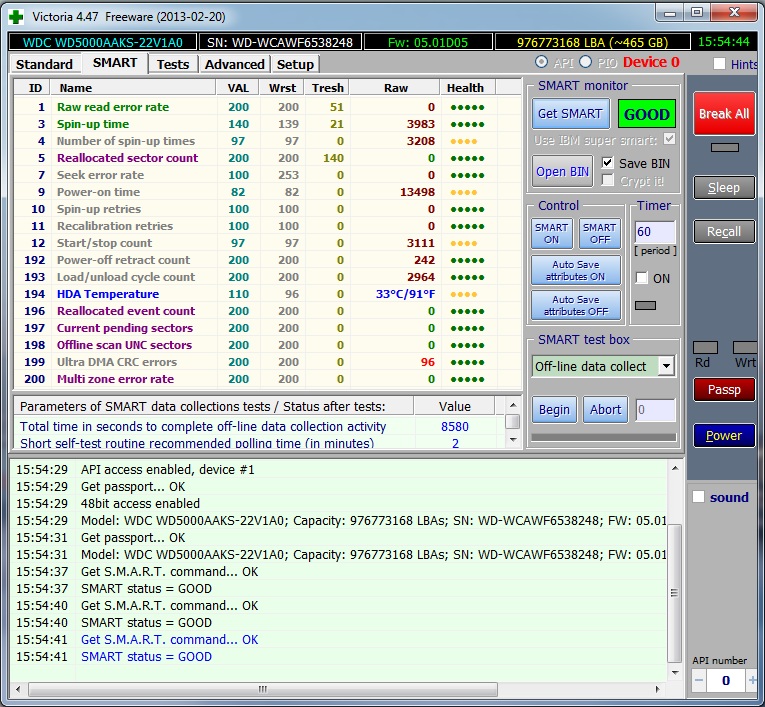Viewport: 765px width, 707px height.
Task: Select the Spin-up time attribute row
Action: [x=267, y=124]
